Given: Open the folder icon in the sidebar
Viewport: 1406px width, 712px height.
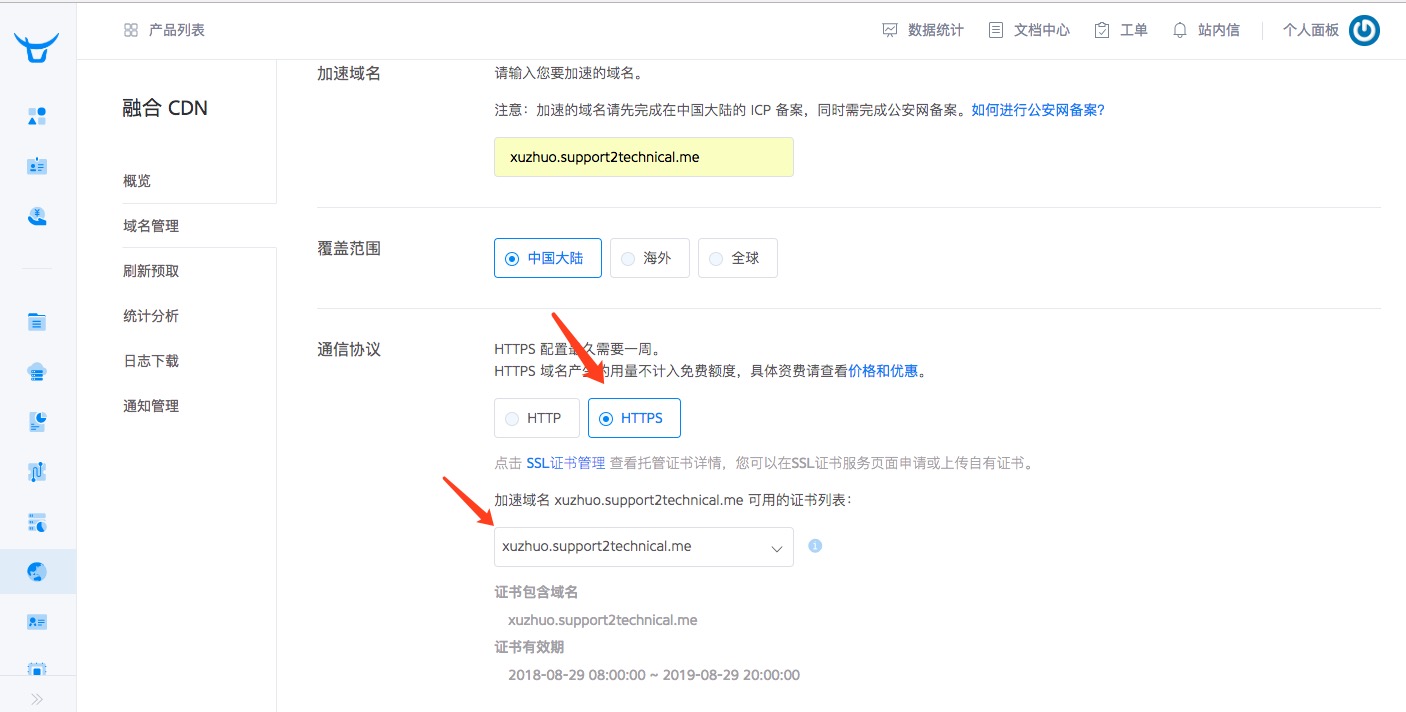Looking at the screenshot, I should (36, 321).
